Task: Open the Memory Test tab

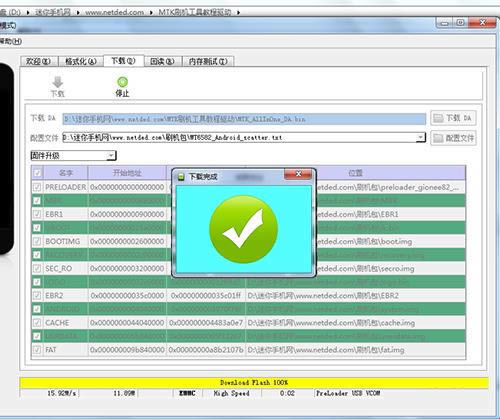Action: tap(208, 61)
